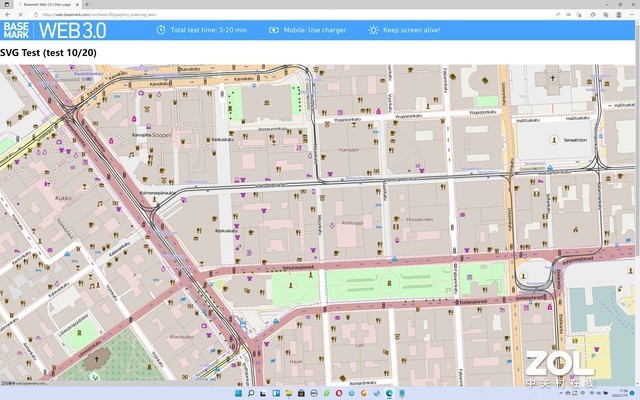Select the Basemark Web 3.0 Main page tab
Image resolution: width=640 pixels, height=400 pixels.
click(x=48, y=4)
